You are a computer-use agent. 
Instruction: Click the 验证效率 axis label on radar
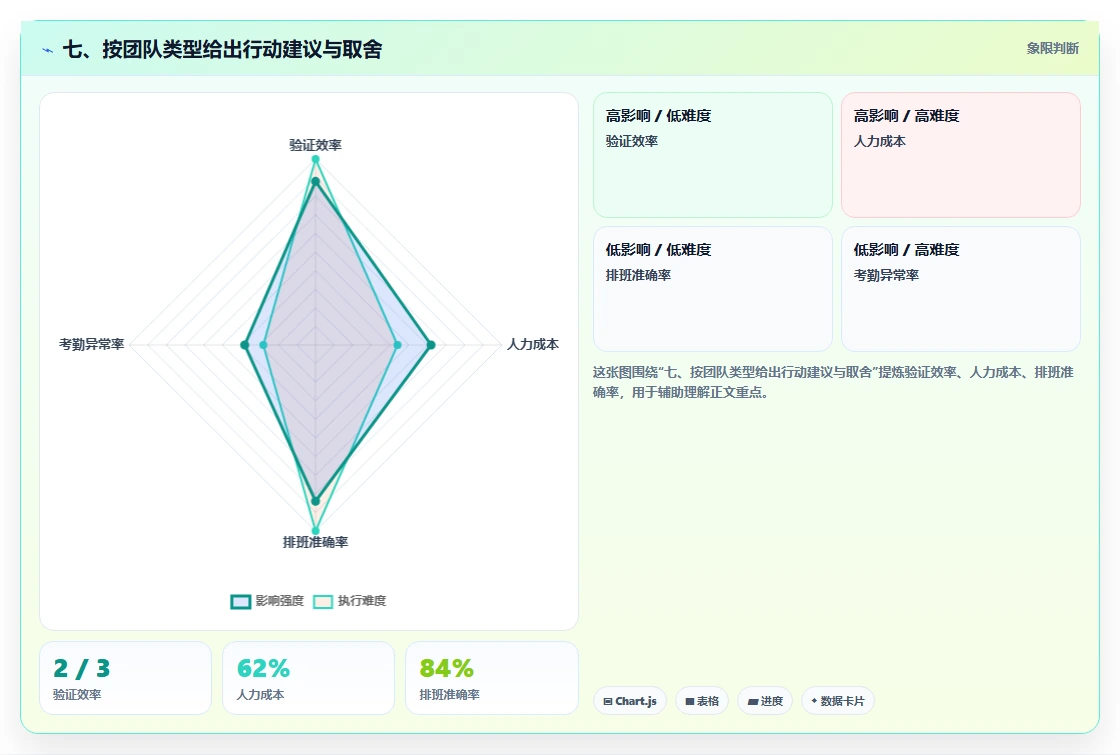(x=316, y=145)
